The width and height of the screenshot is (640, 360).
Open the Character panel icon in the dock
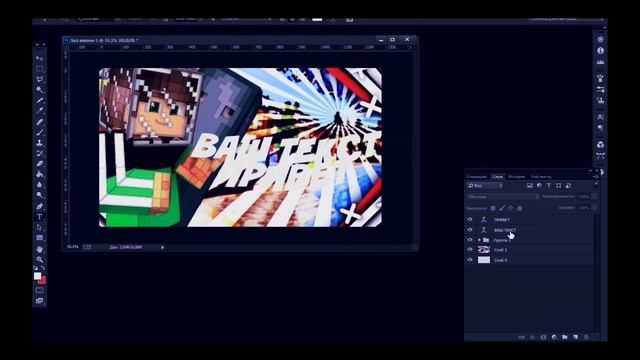click(x=600, y=117)
